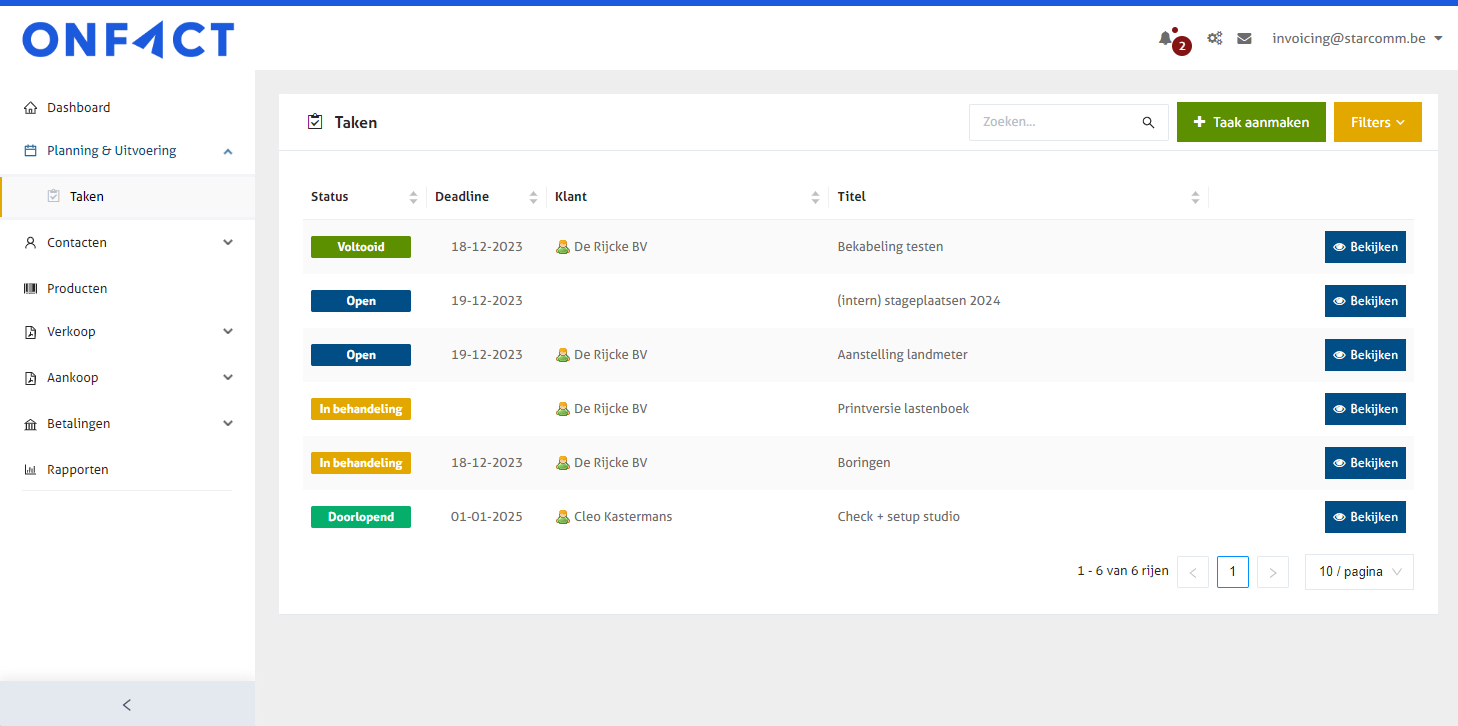Screen dimensions: 1458x726
Task: Click the Taak aanmaken button
Action: [x=1250, y=122]
